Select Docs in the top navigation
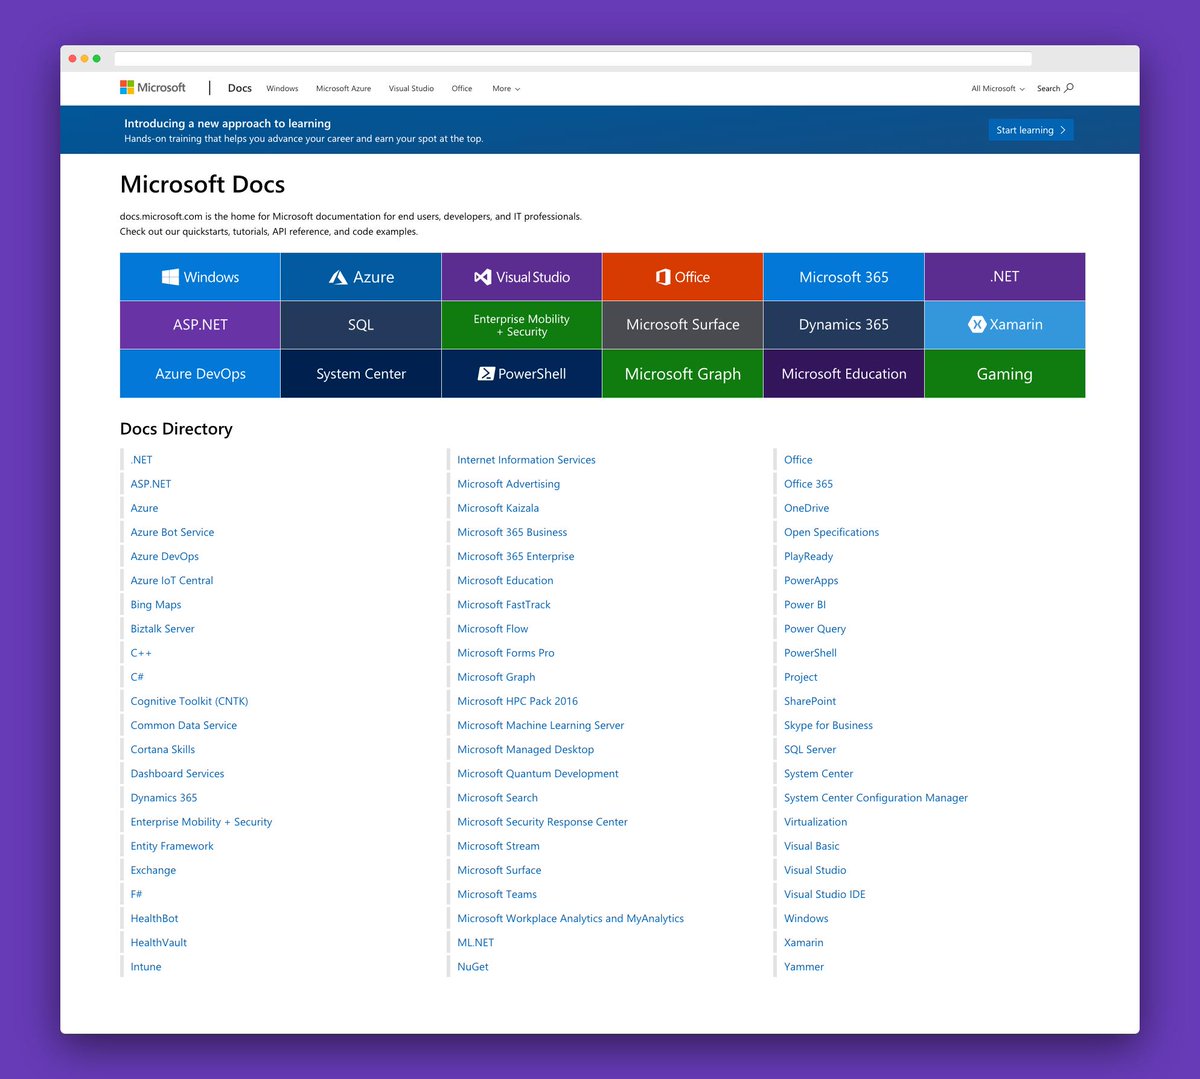 click(240, 88)
